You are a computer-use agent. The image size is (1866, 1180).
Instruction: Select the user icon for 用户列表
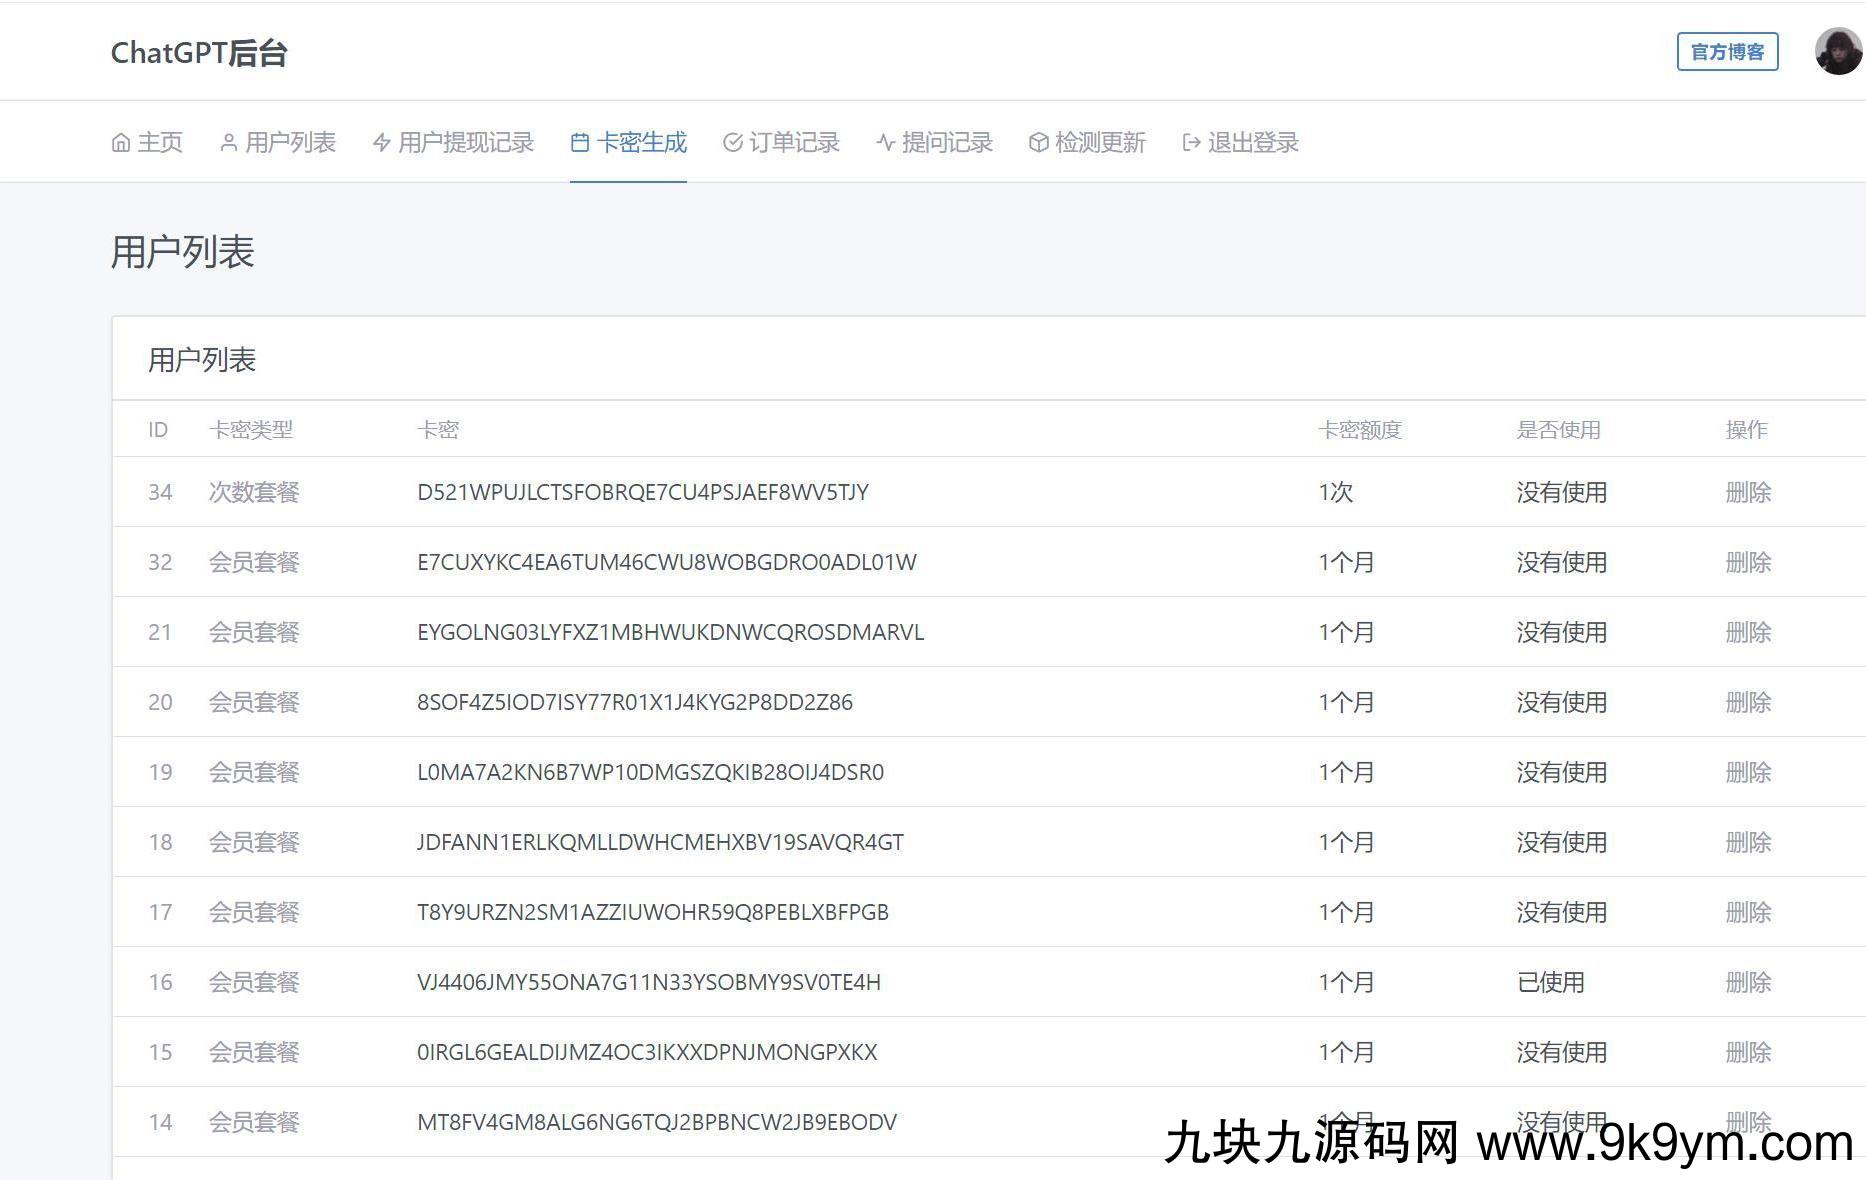(227, 142)
